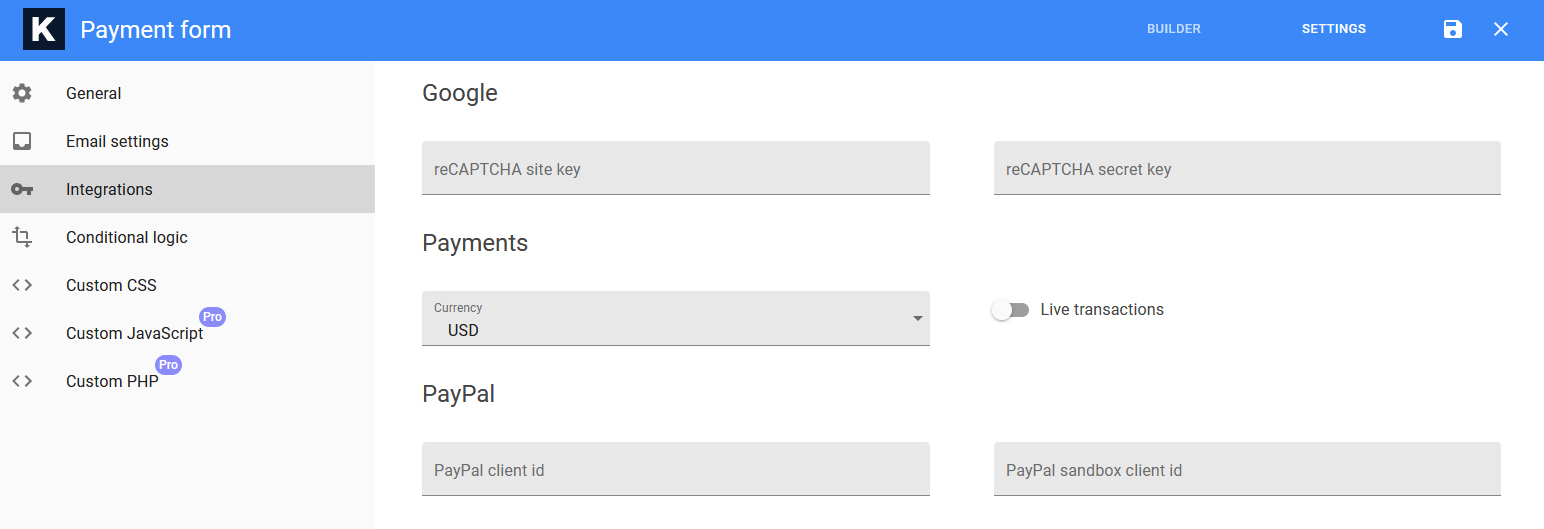Click the Custom CSS code brackets icon
1544x529 pixels.
pyautogui.click(x=22, y=285)
